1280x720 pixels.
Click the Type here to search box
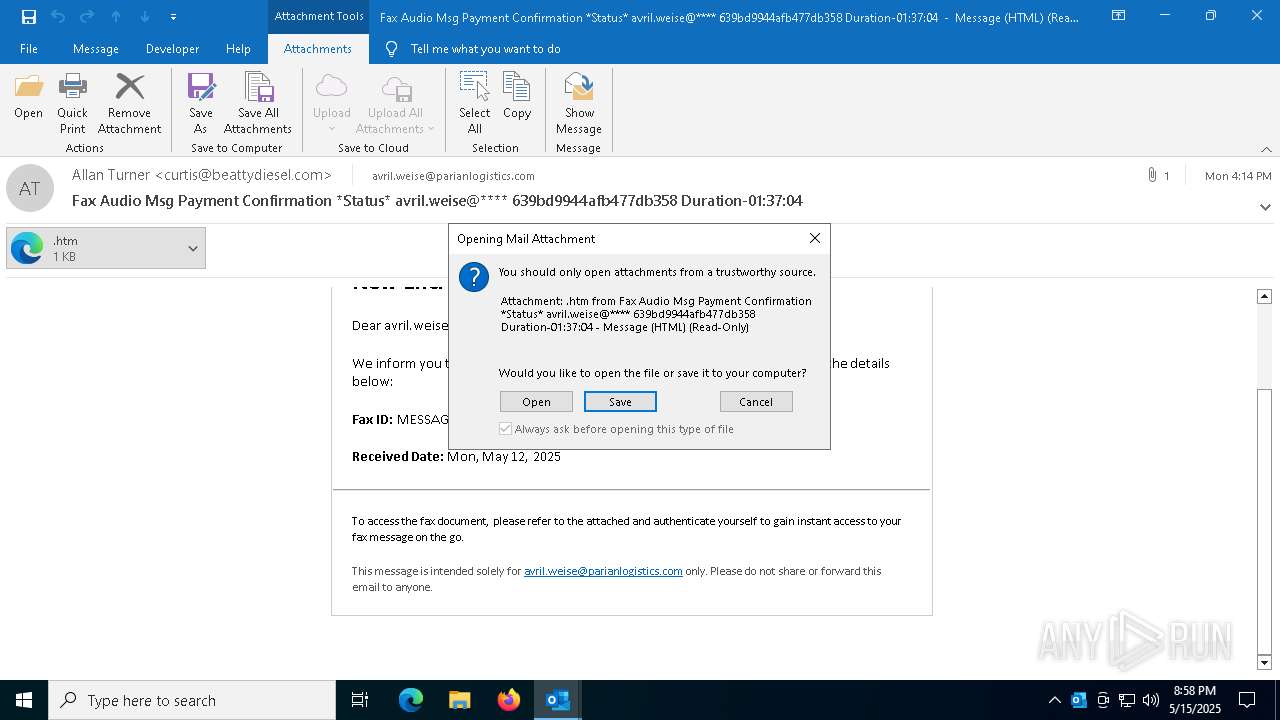(x=192, y=700)
